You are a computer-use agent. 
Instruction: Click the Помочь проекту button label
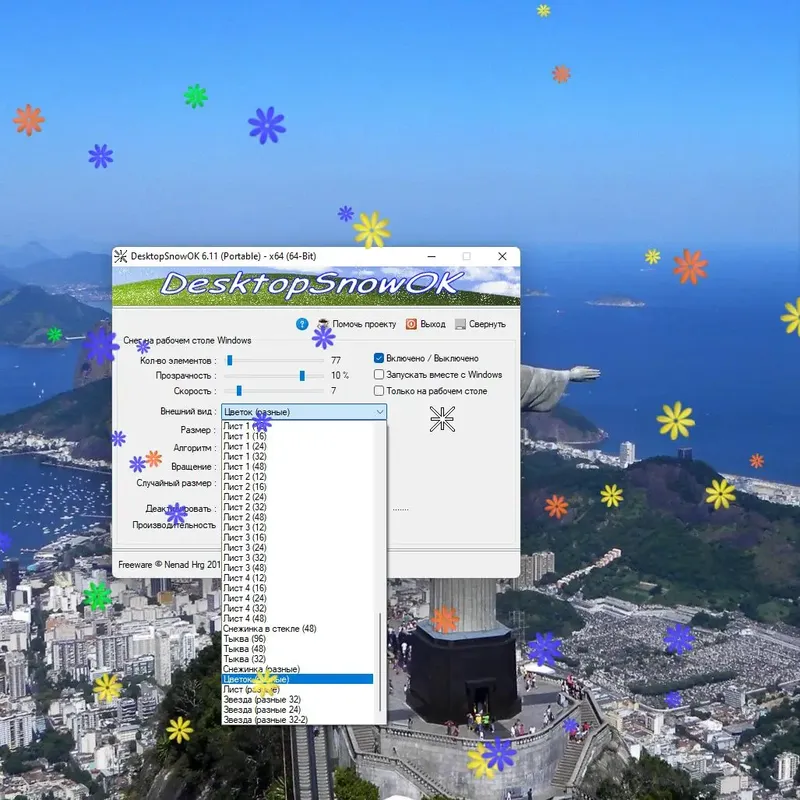(x=364, y=324)
